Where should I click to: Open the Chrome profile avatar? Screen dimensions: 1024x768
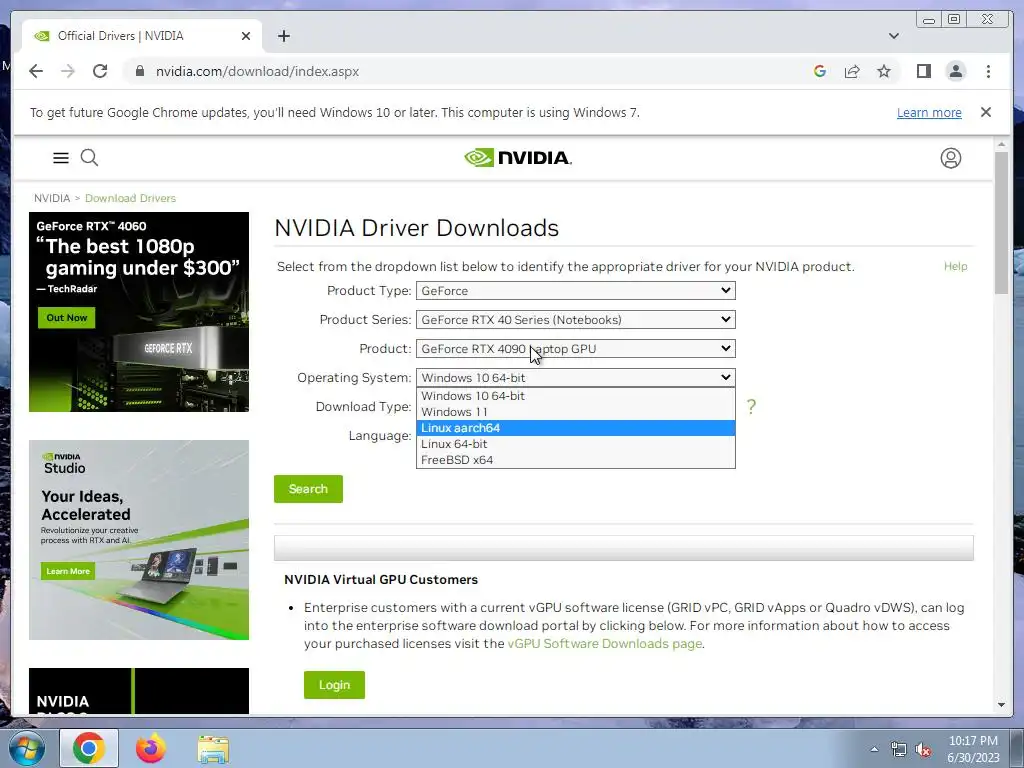tap(955, 71)
